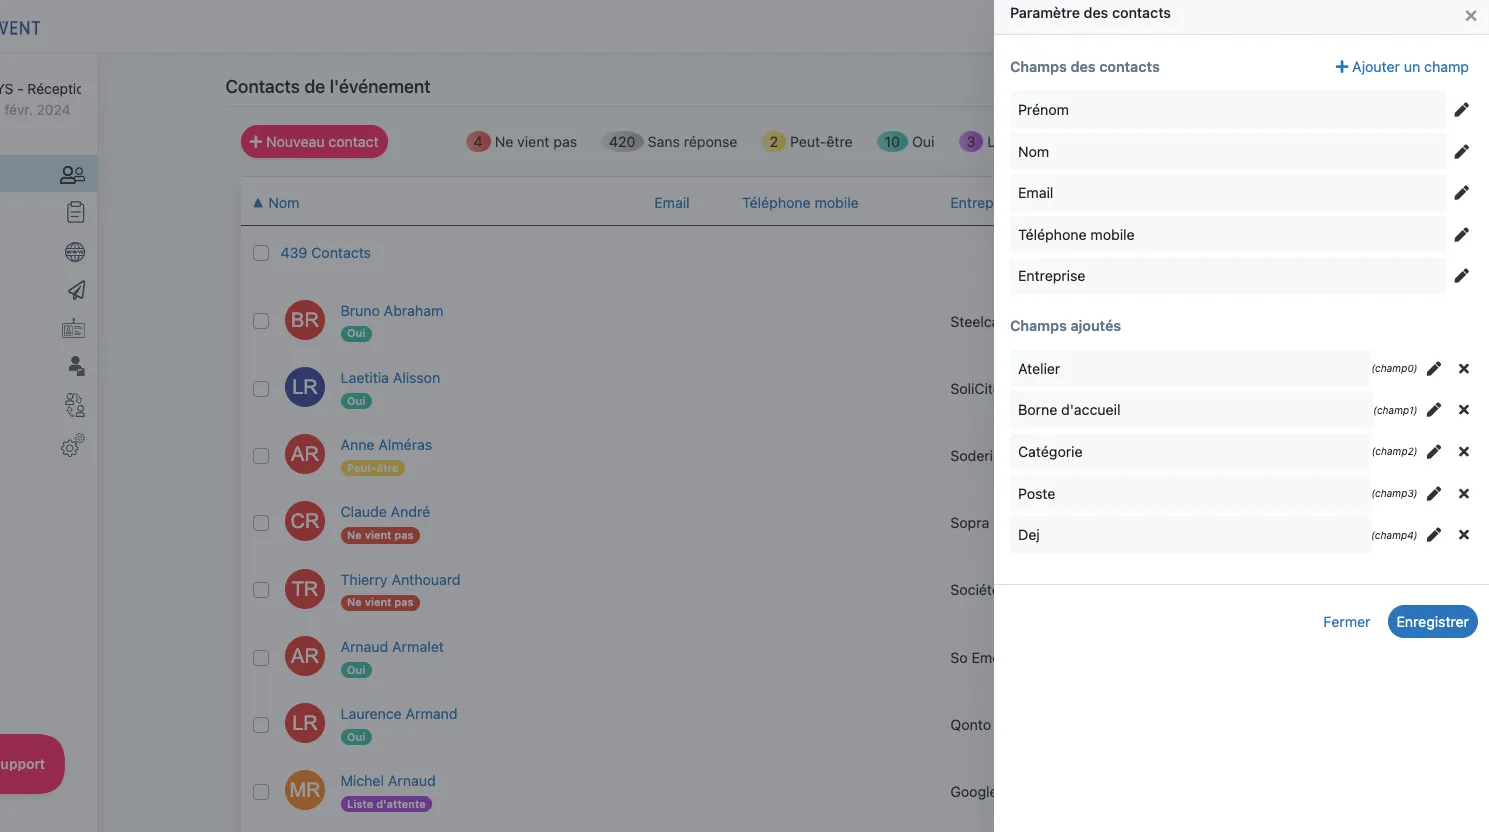Delete the Borne d'accueil field
Screen dimensions: 1489x832
point(1463,410)
